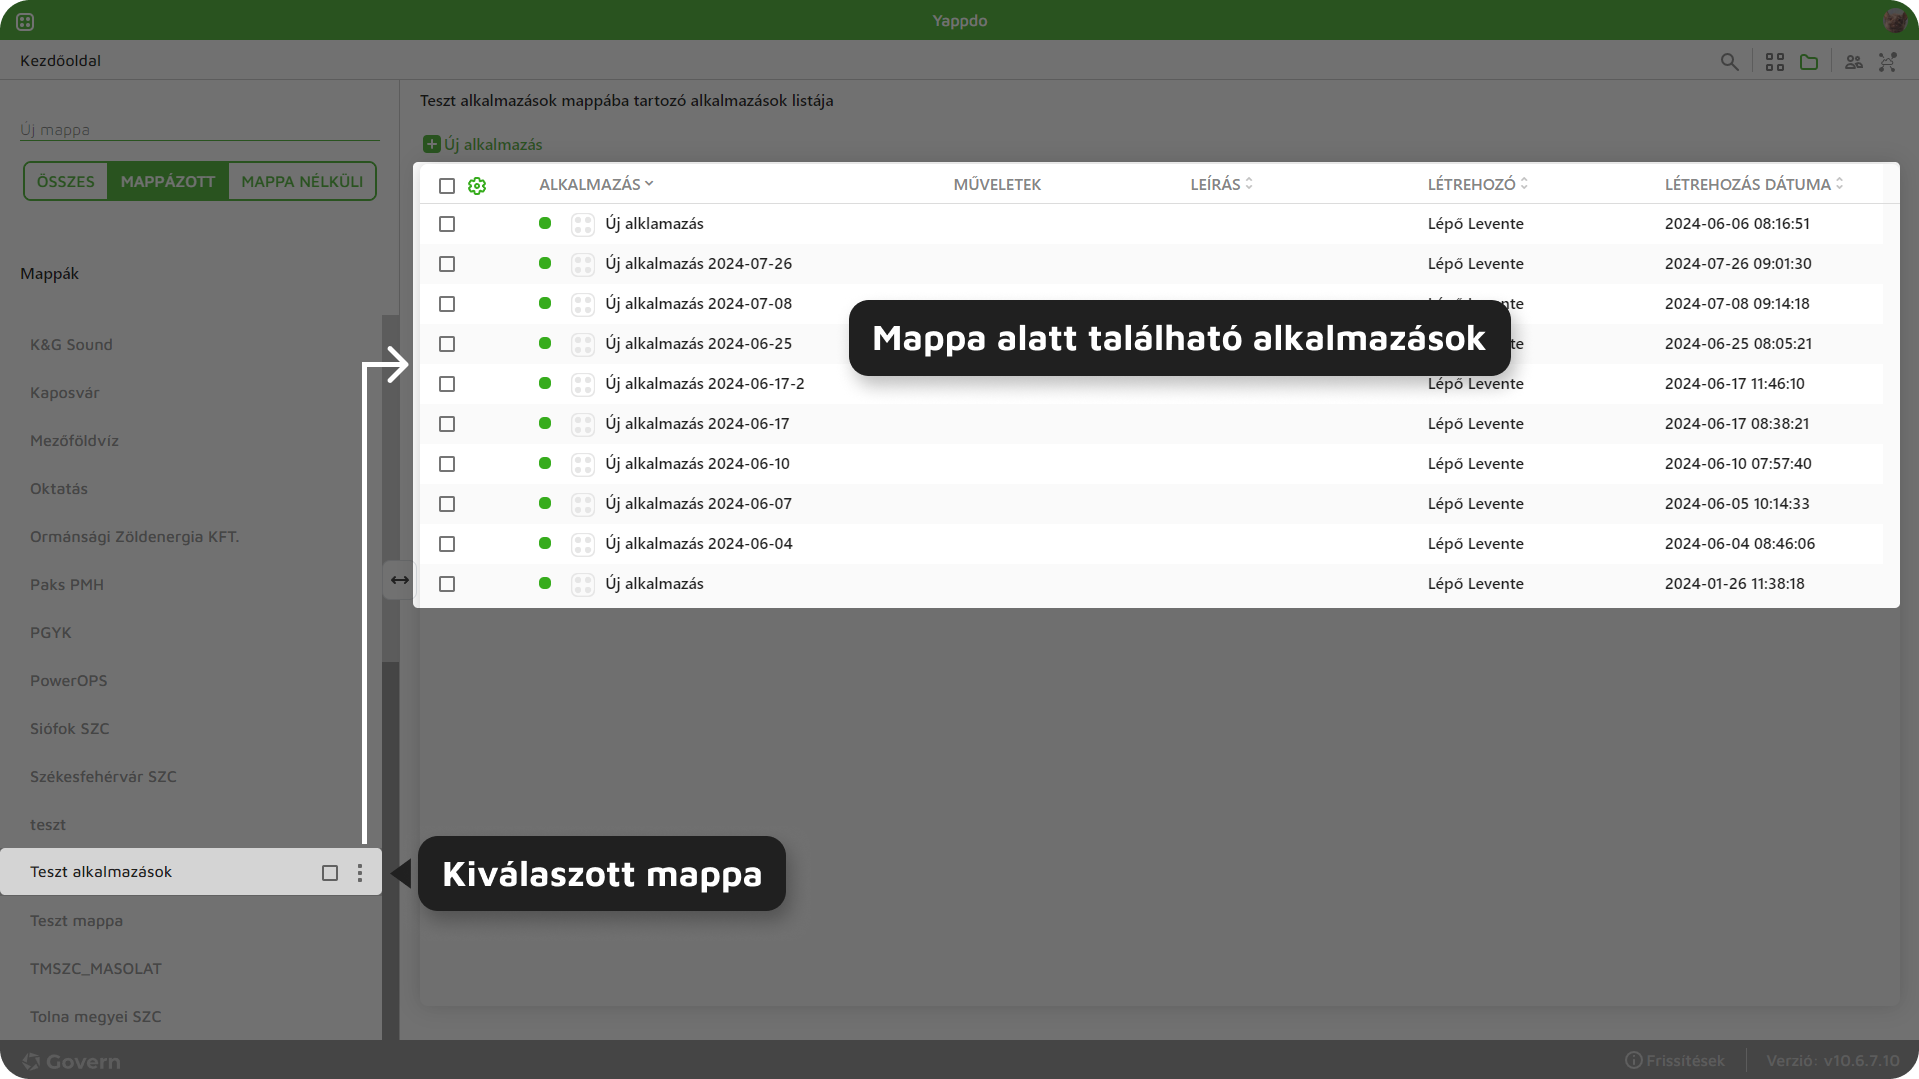1919x1079 pixels.
Task: Click the last icon in the top toolbar
Action: 1887,62
